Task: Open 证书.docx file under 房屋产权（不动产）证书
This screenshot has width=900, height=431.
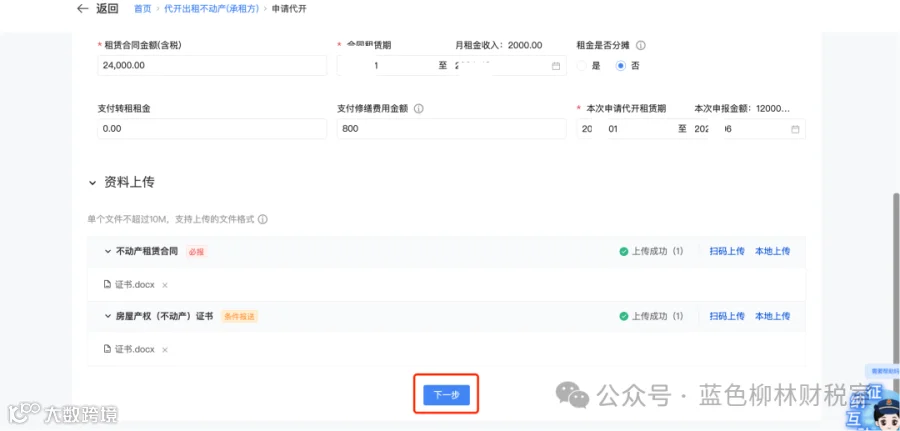Action: tap(135, 349)
